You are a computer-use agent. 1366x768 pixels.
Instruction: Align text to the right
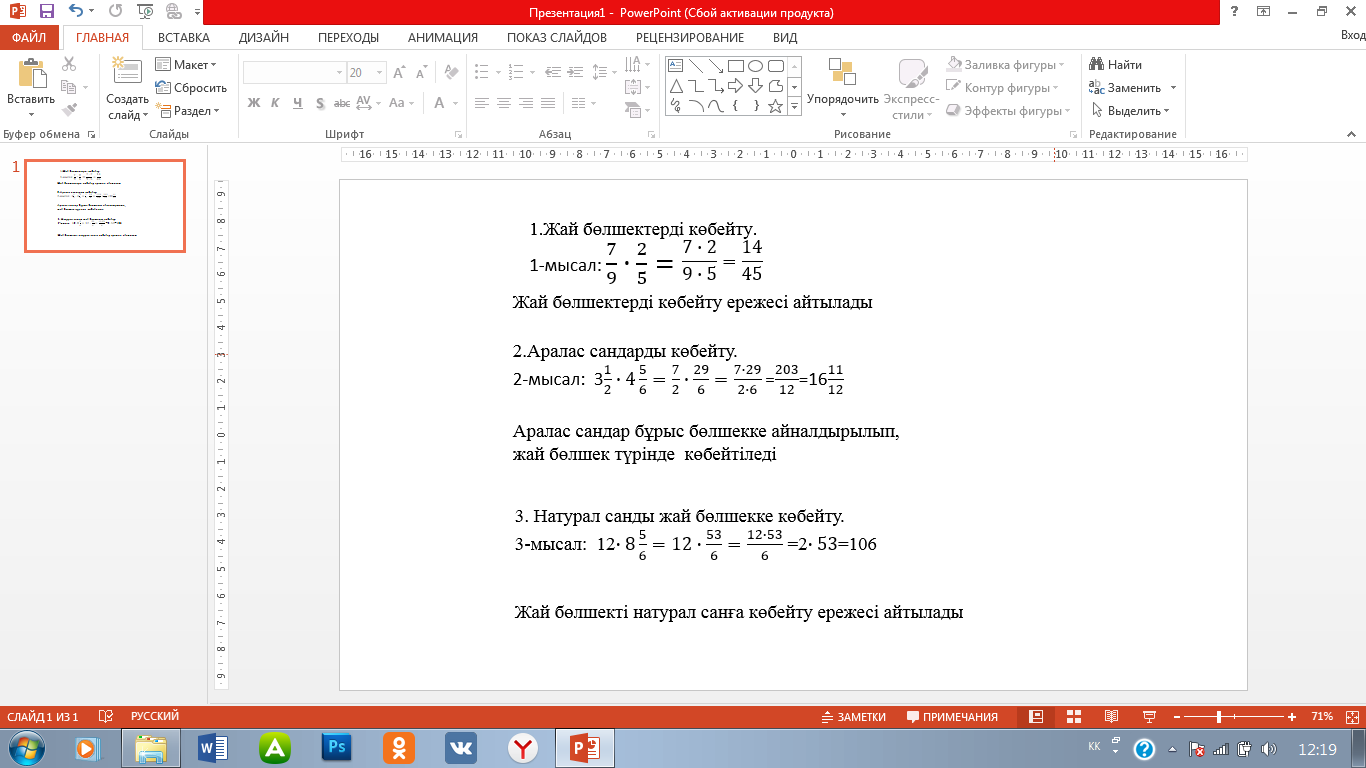[x=526, y=103]
